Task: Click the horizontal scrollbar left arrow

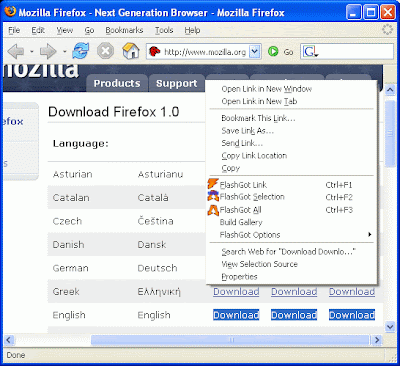Action: (x=9, y=340)
